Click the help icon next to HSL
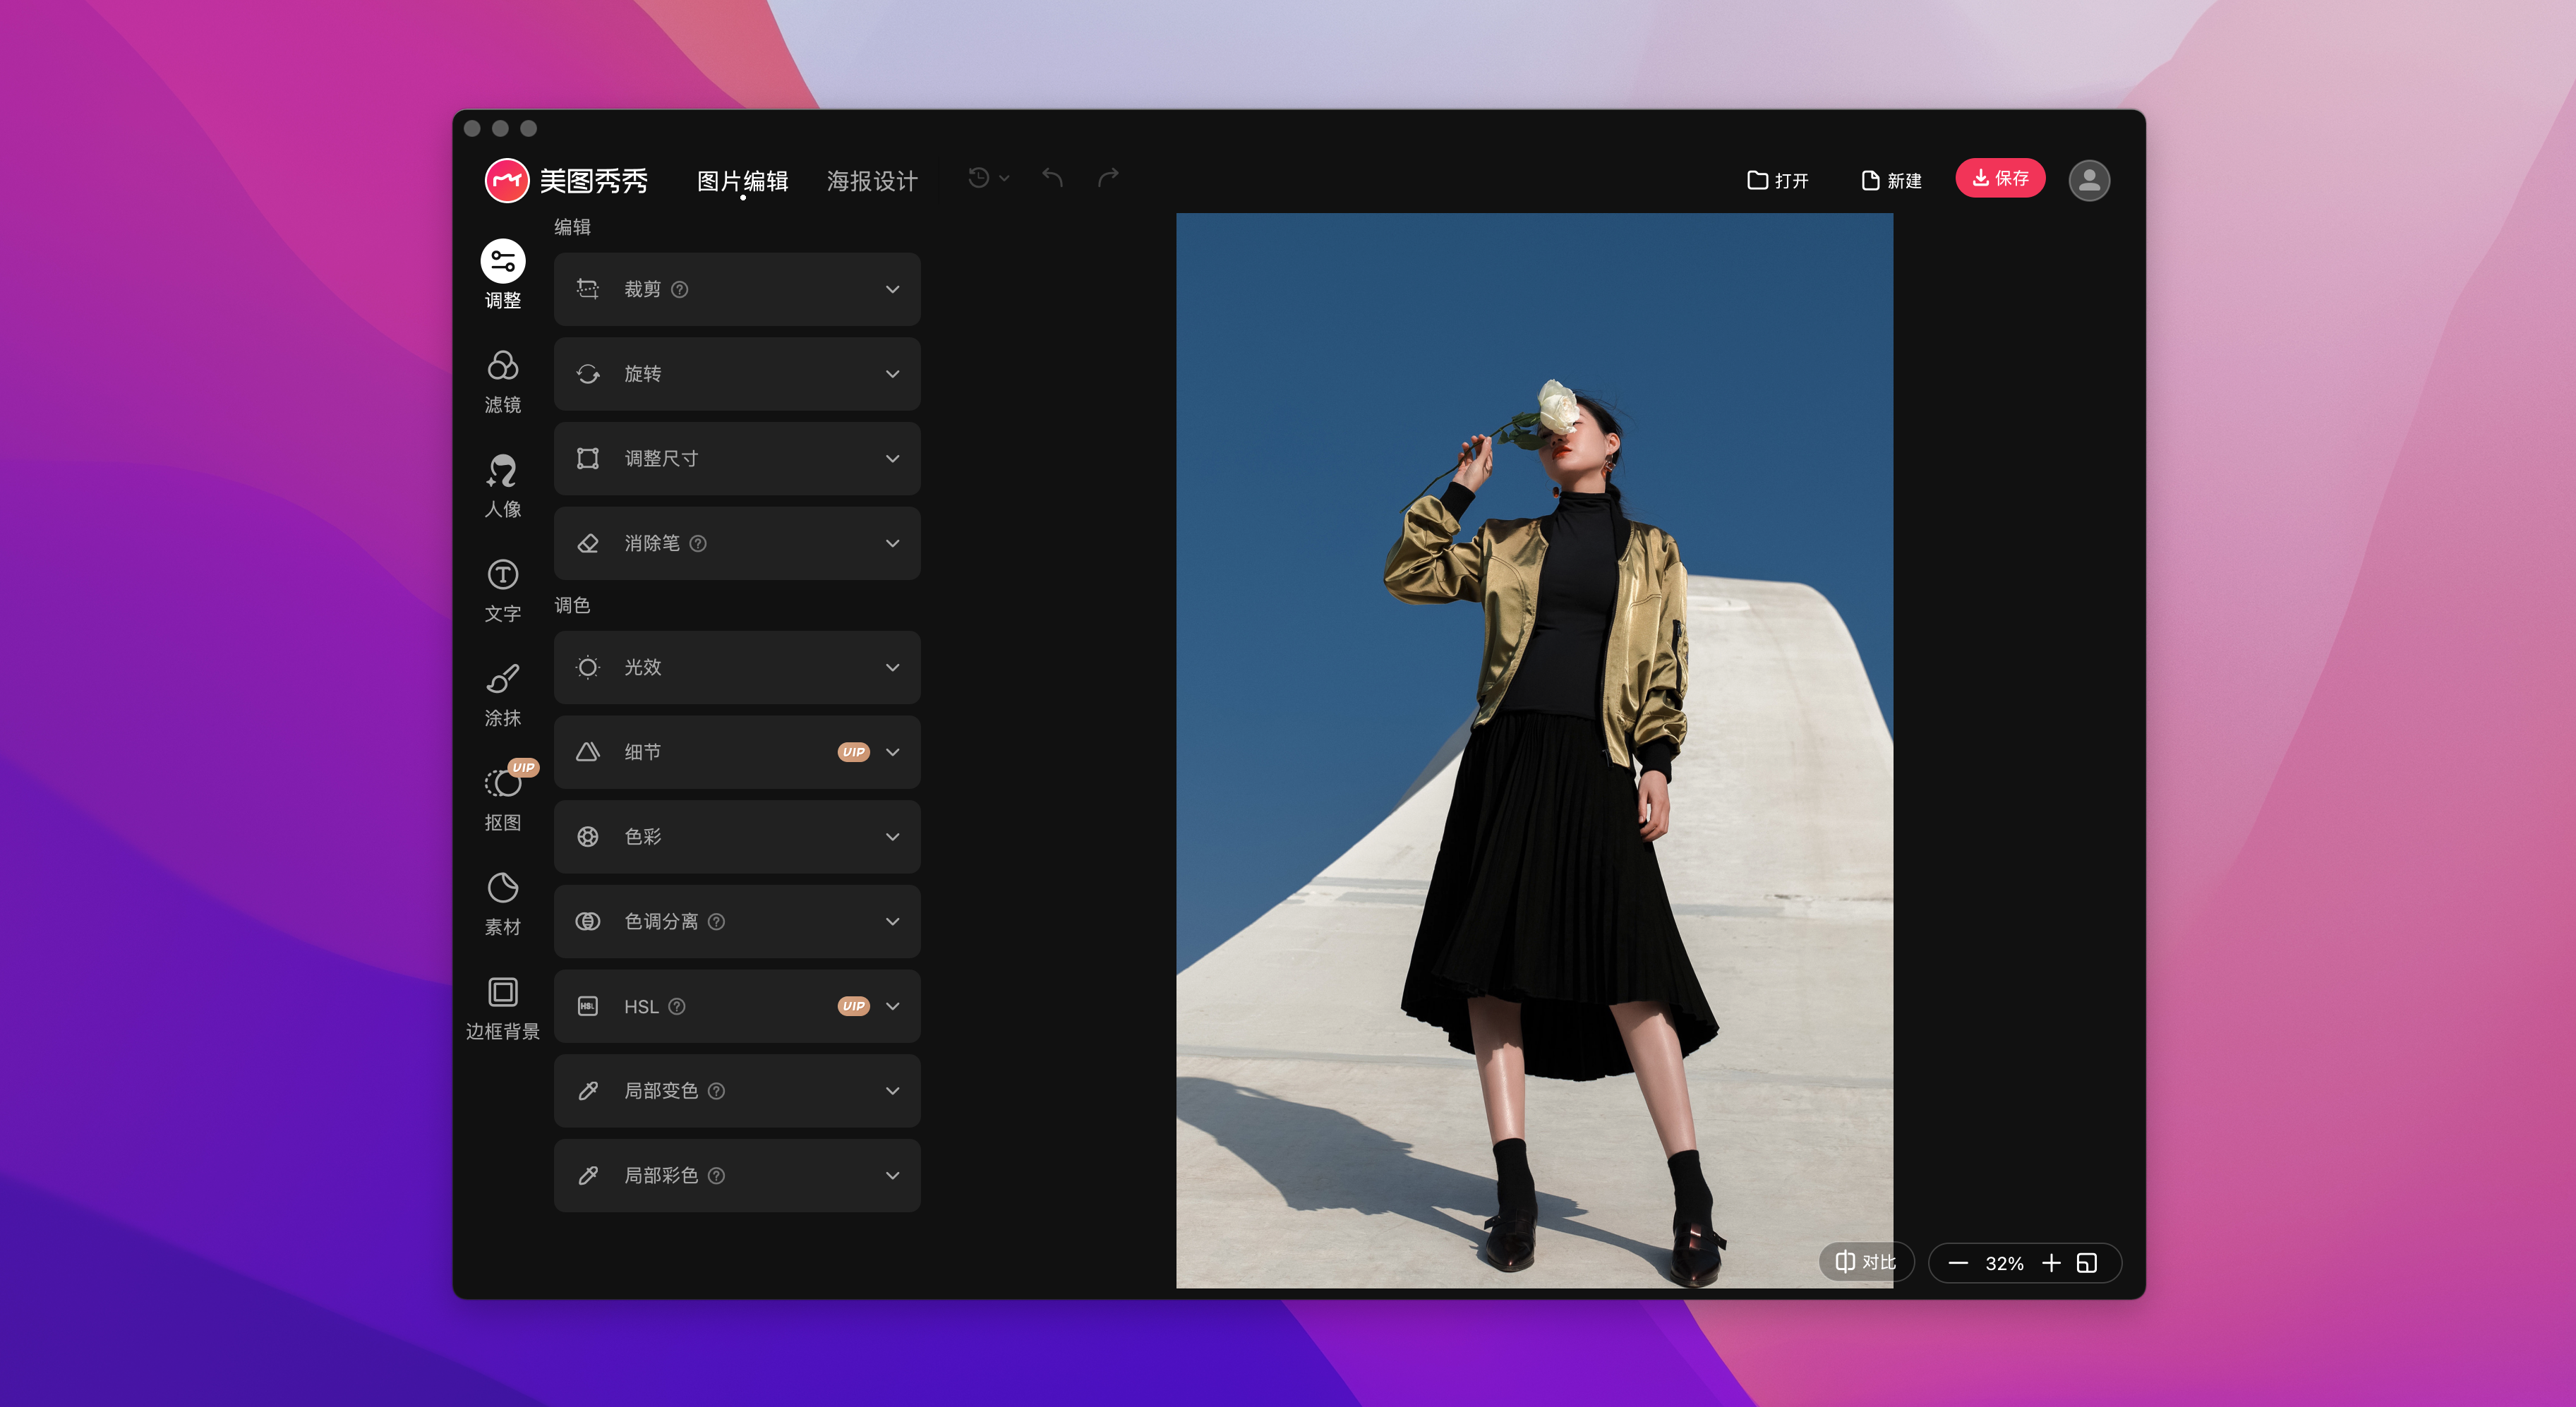 677,1006
